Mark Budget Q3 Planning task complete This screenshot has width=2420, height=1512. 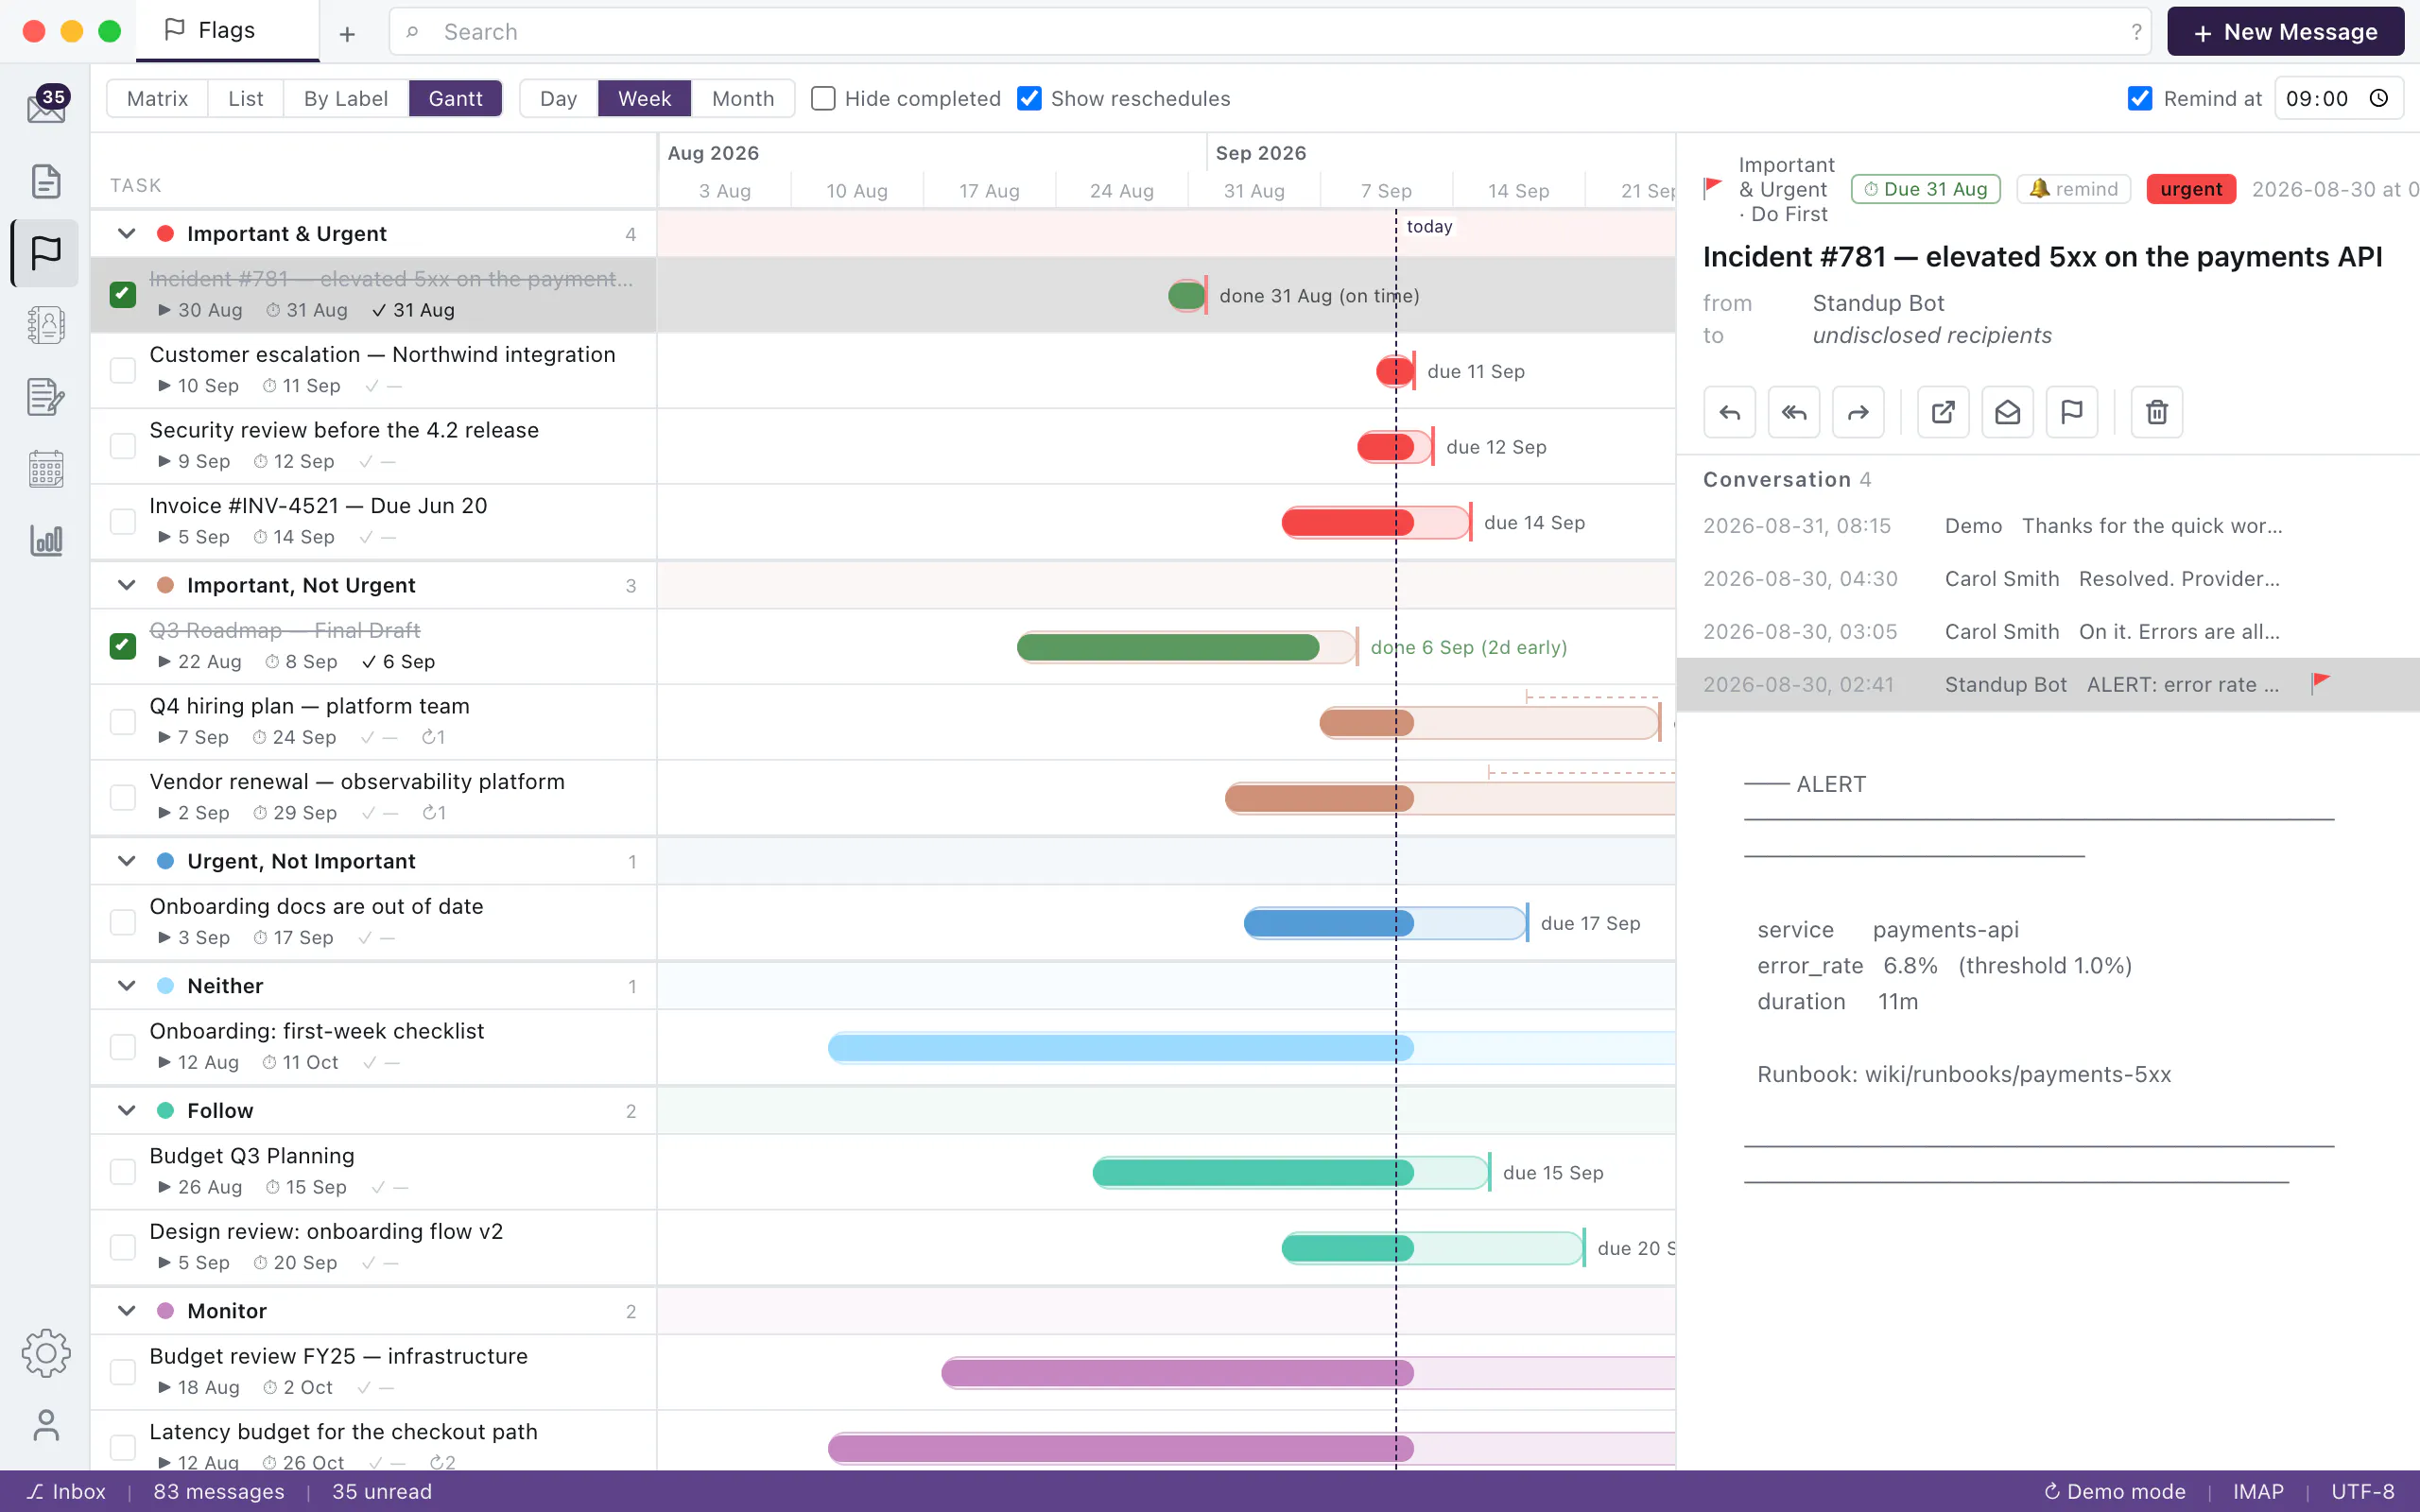[x=123, y=1171]
